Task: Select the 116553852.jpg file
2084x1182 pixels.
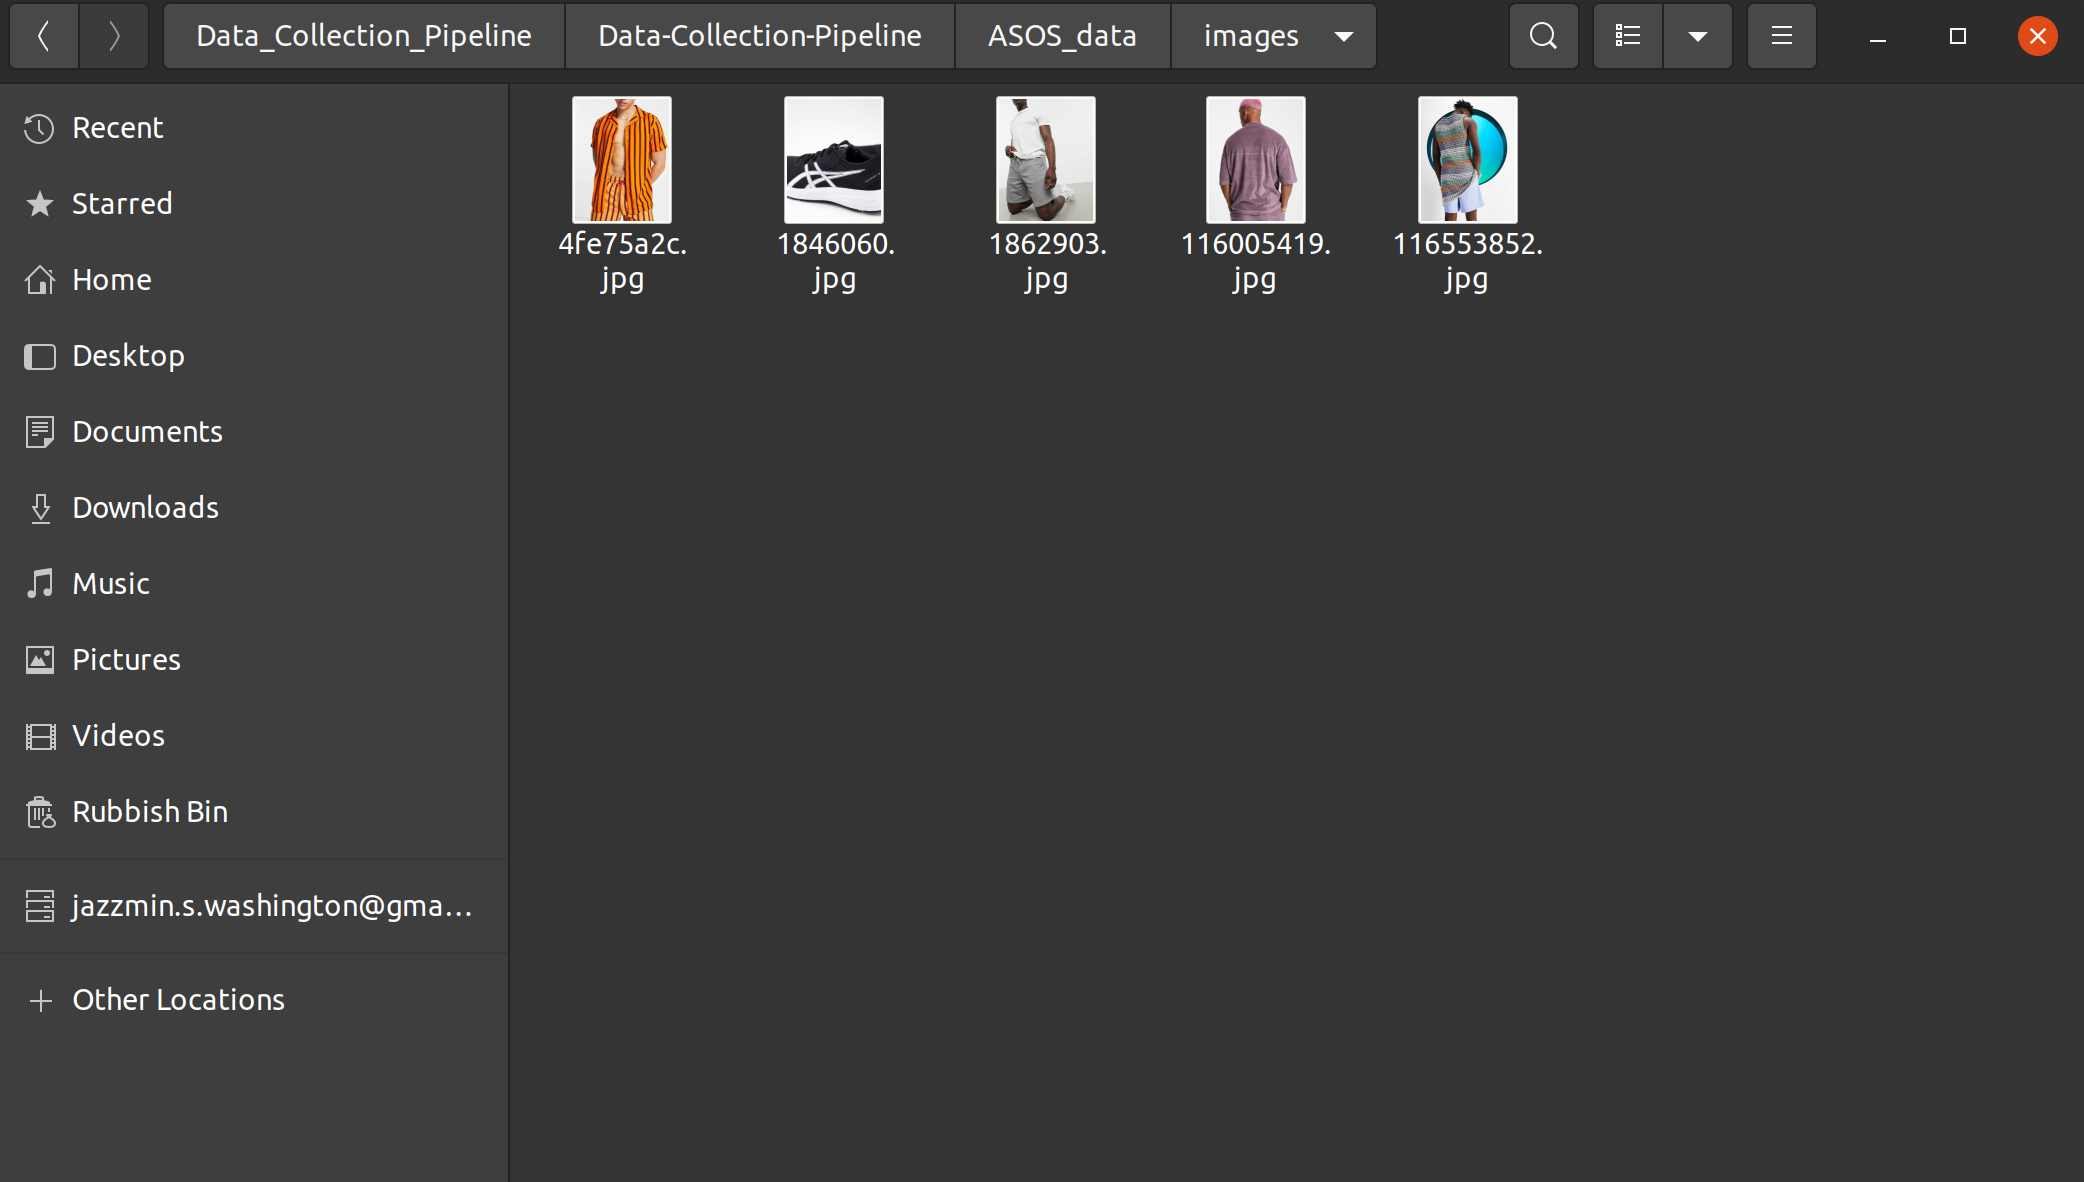Action: (x=1467, y=160)
